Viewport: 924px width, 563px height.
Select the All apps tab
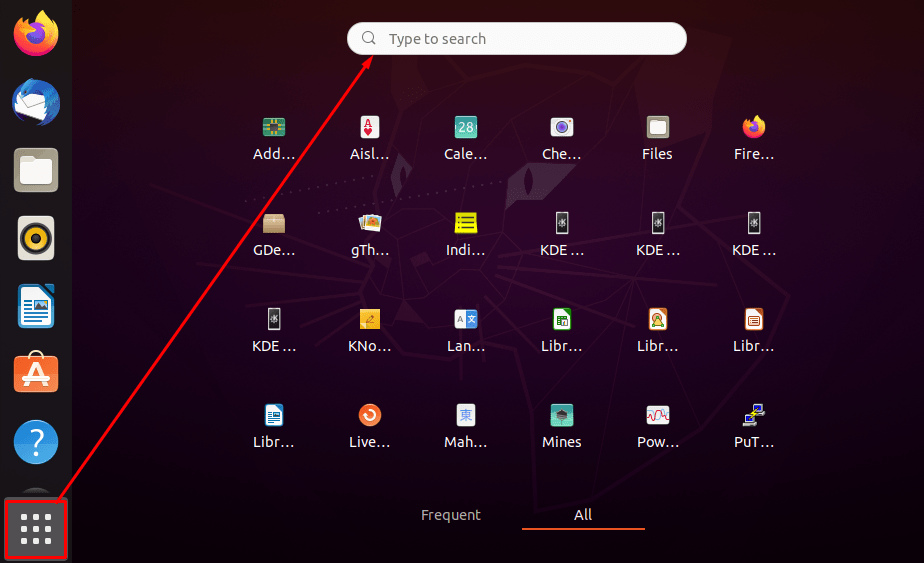coord(583,515)
